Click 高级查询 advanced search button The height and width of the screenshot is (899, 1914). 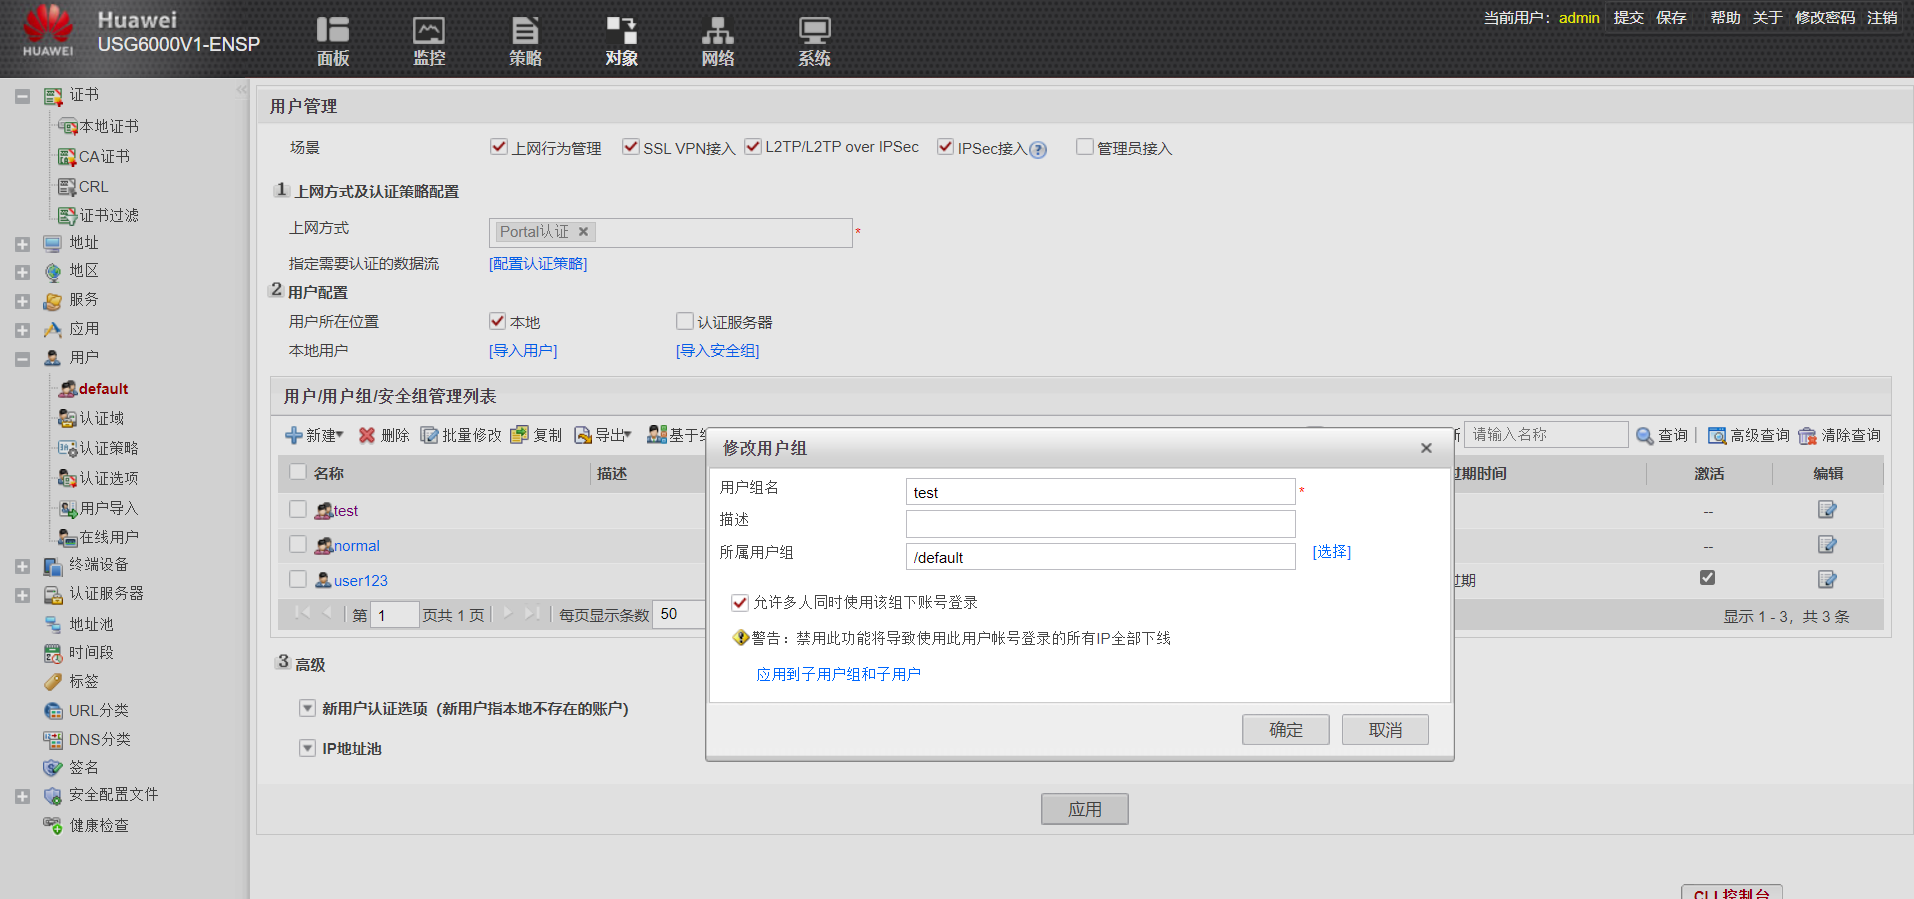pos(1749,435)
